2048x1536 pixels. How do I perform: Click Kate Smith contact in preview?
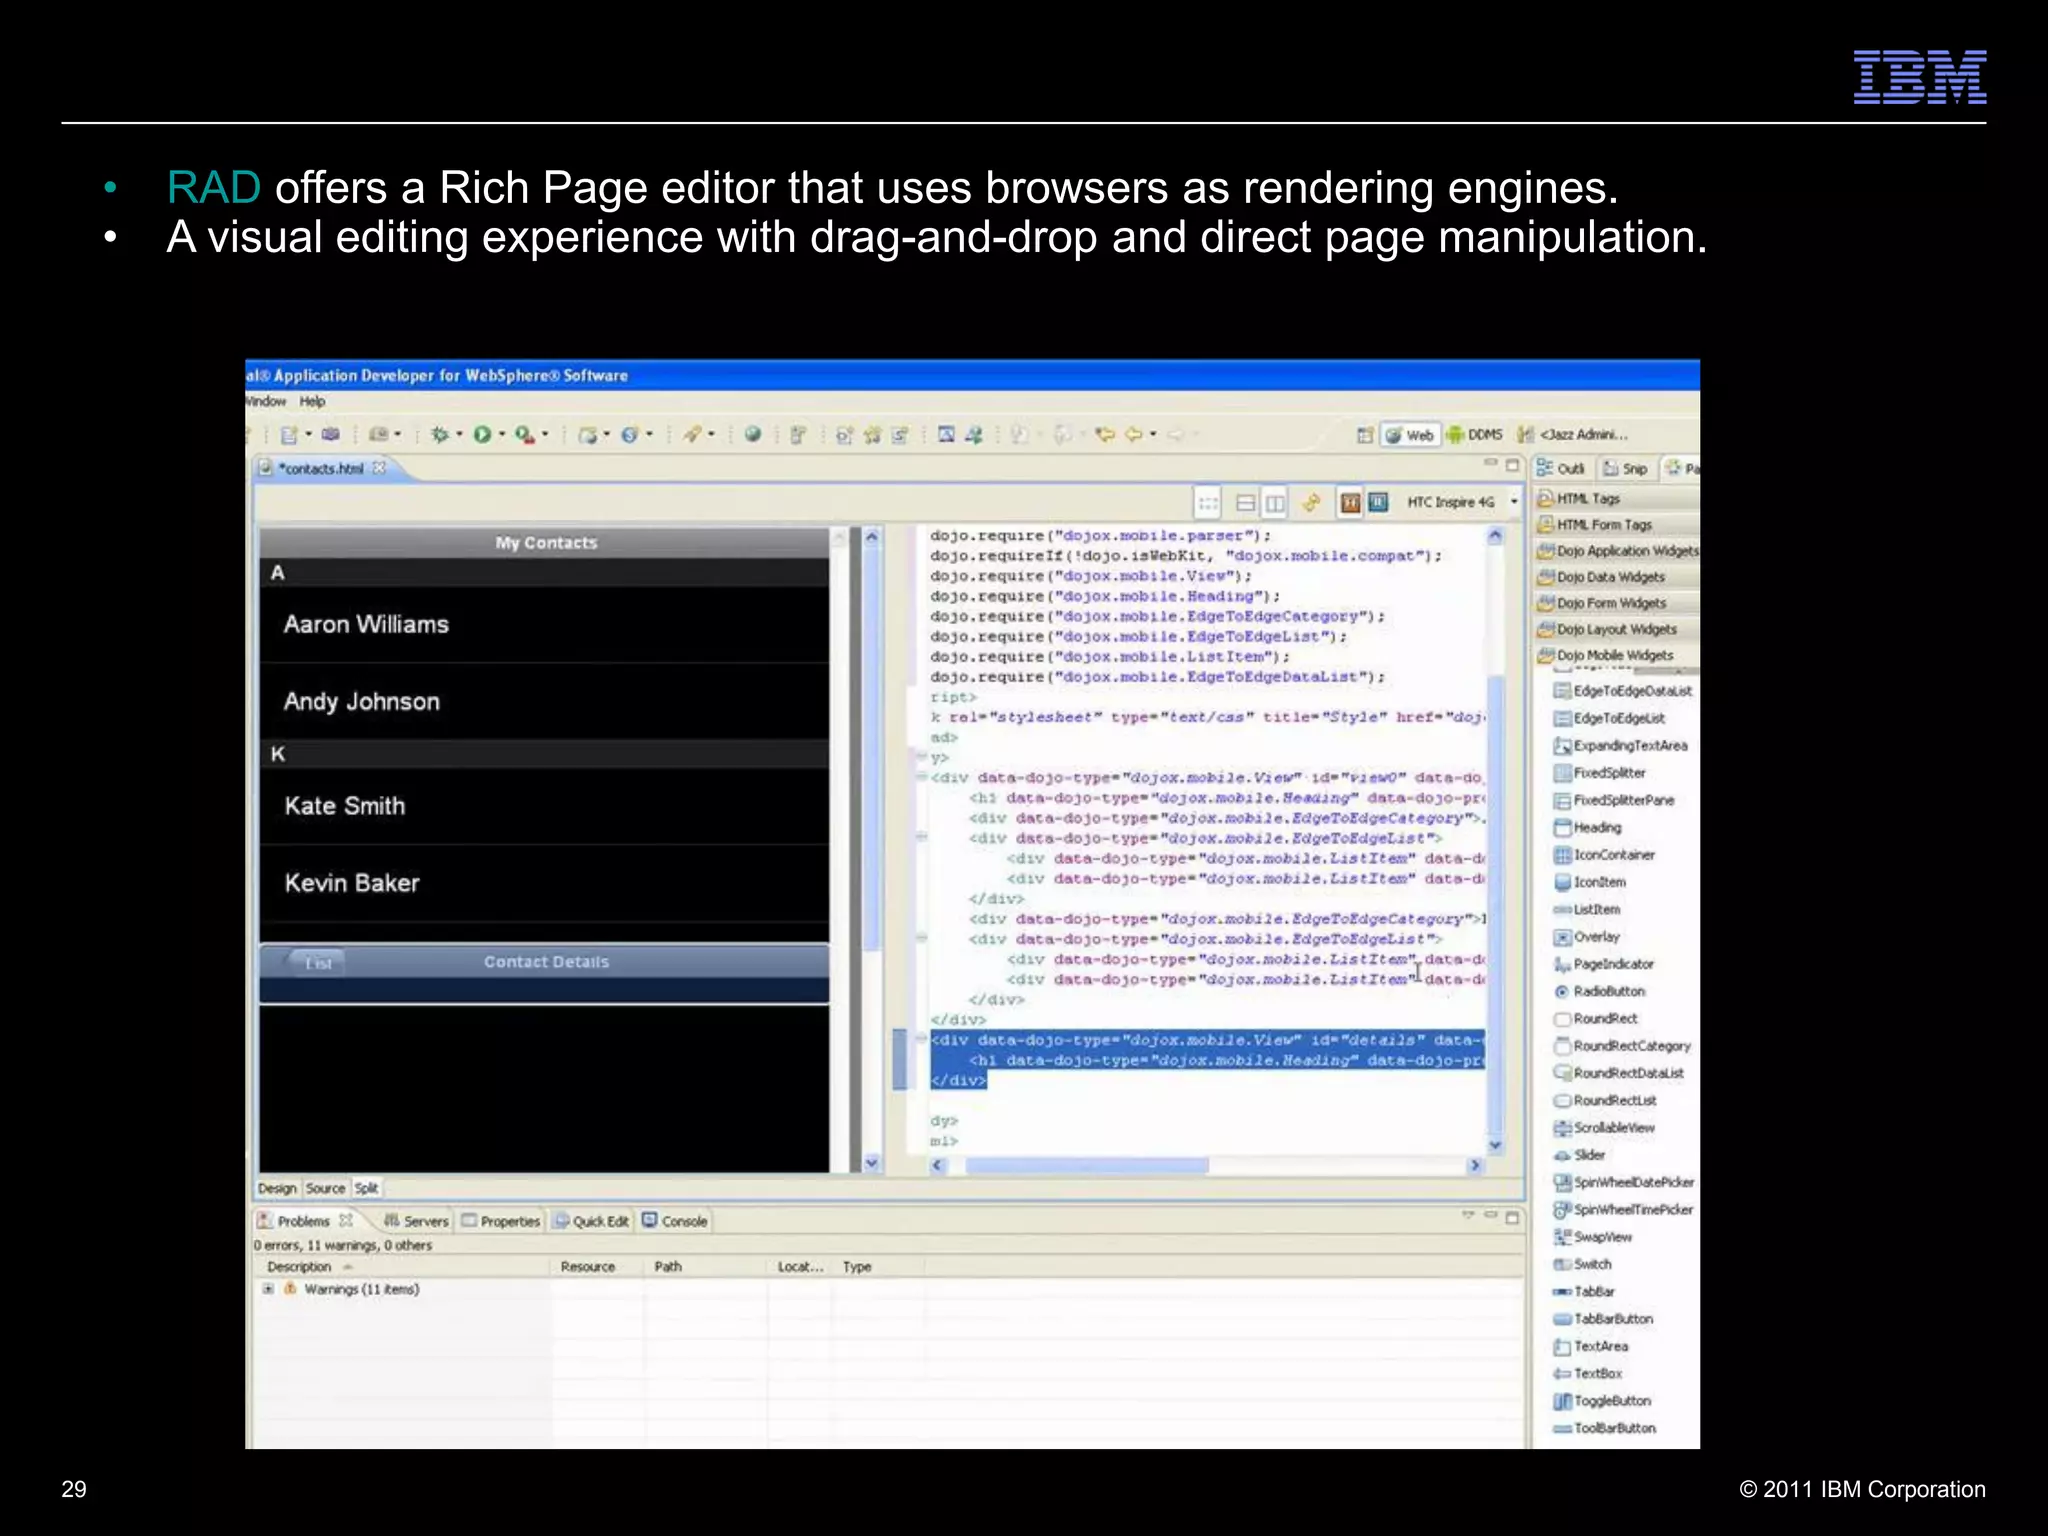[544, 806]
